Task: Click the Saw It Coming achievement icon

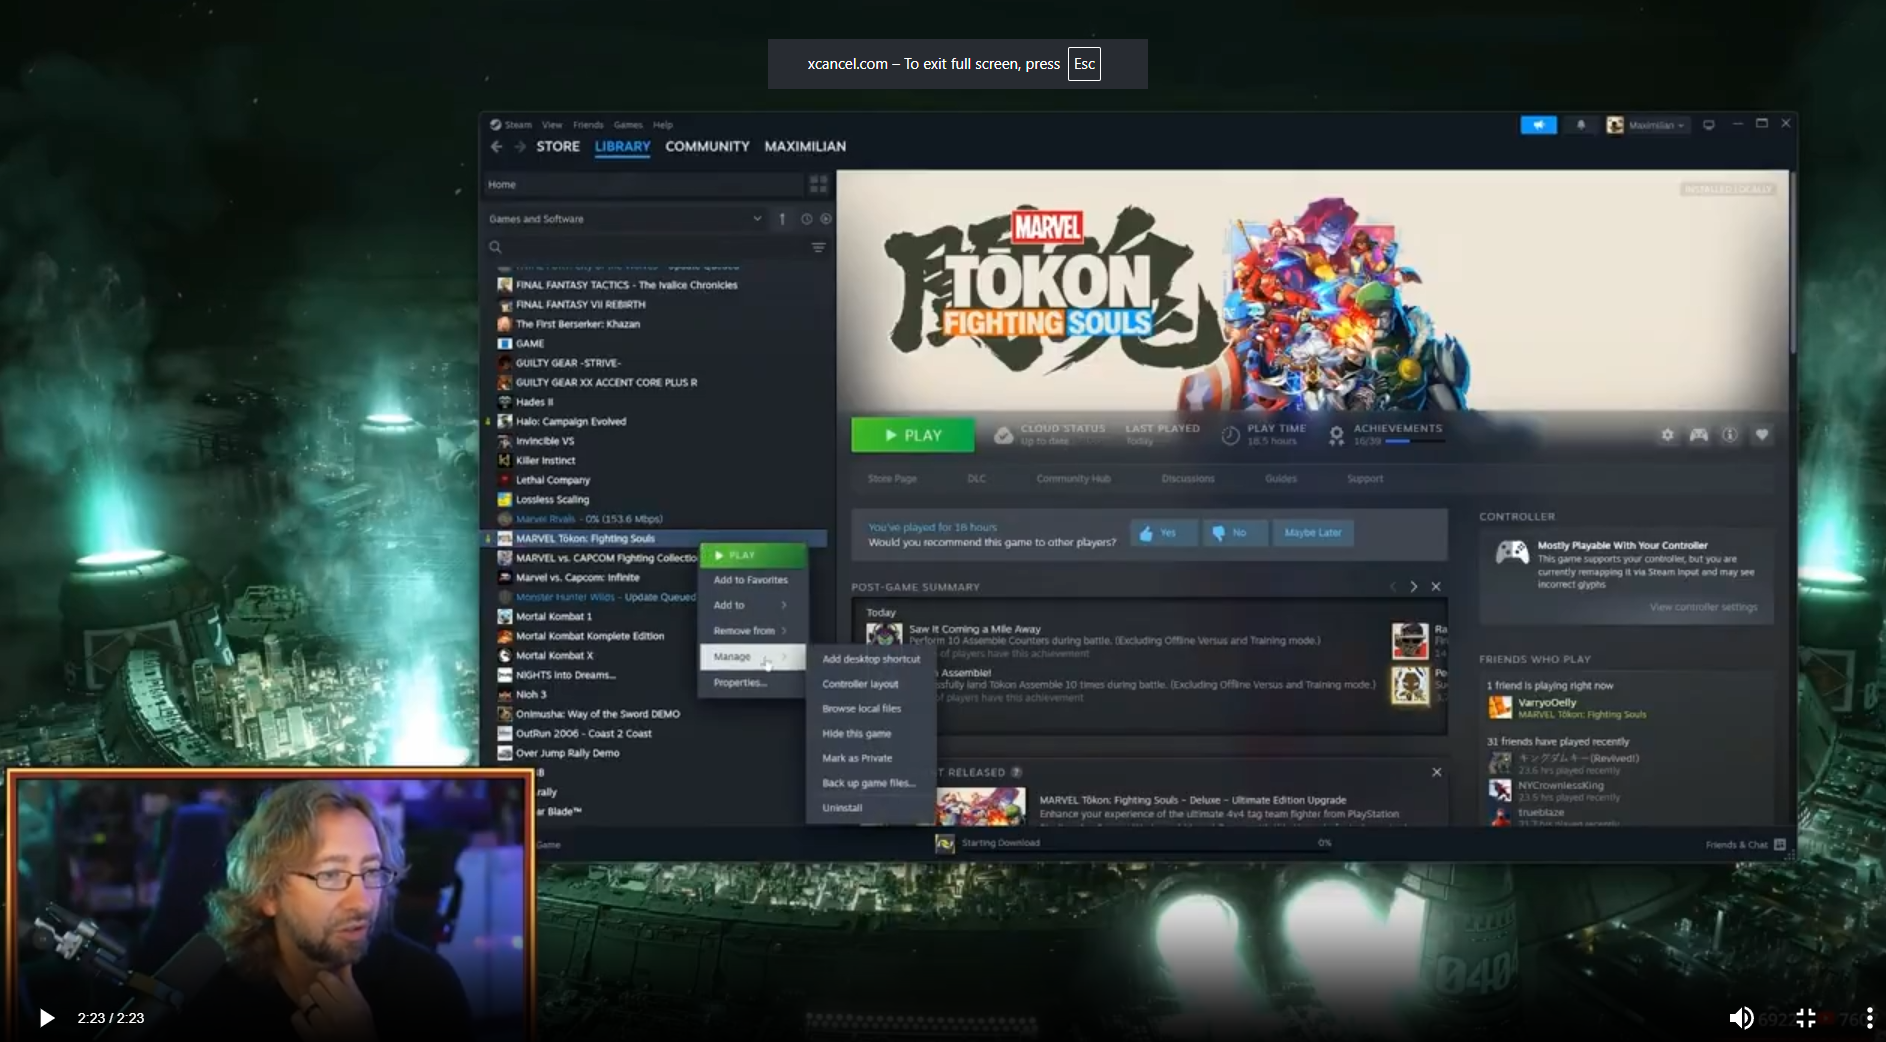Action: (x=884, y=636)
